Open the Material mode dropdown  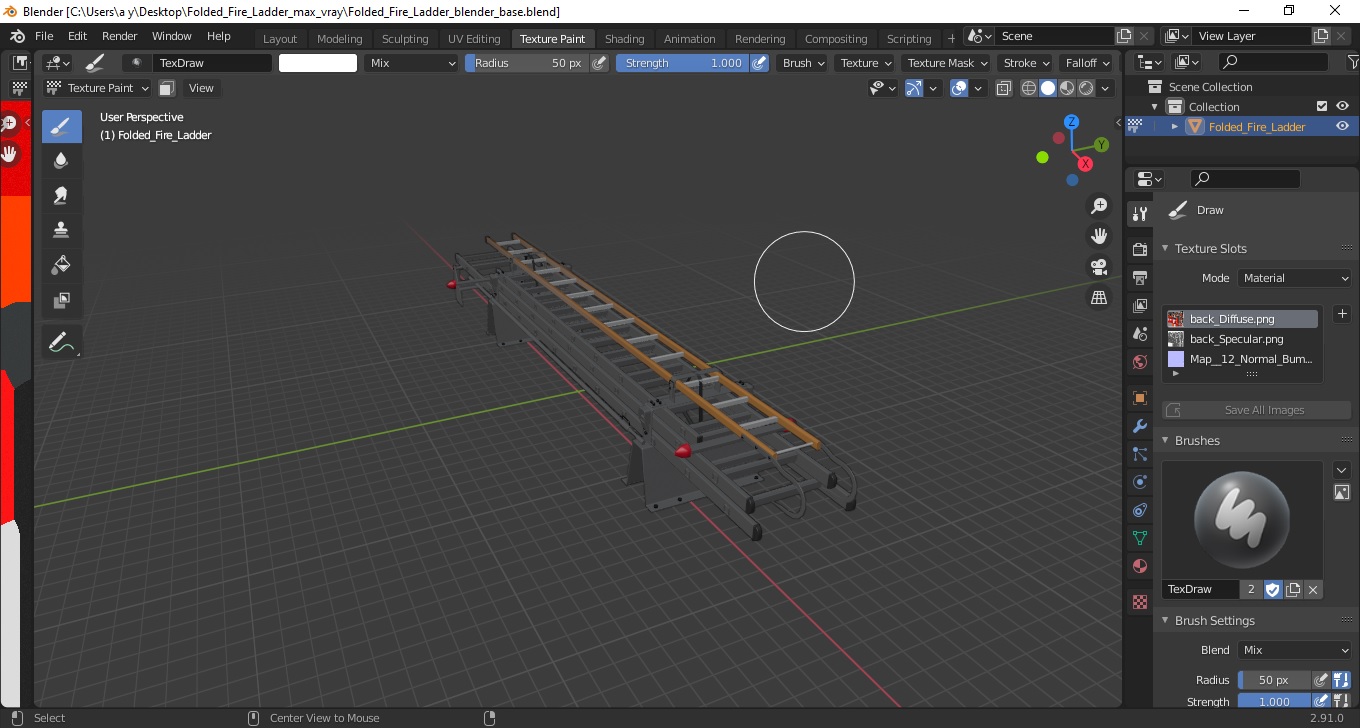[x=1294, y=278]
